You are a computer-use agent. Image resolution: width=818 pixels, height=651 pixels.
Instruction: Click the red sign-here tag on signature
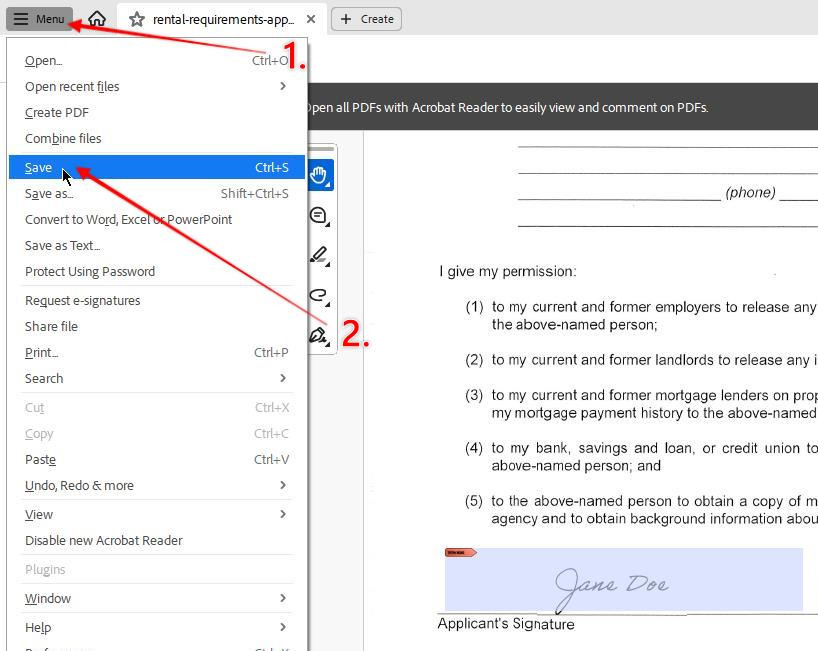460,552
